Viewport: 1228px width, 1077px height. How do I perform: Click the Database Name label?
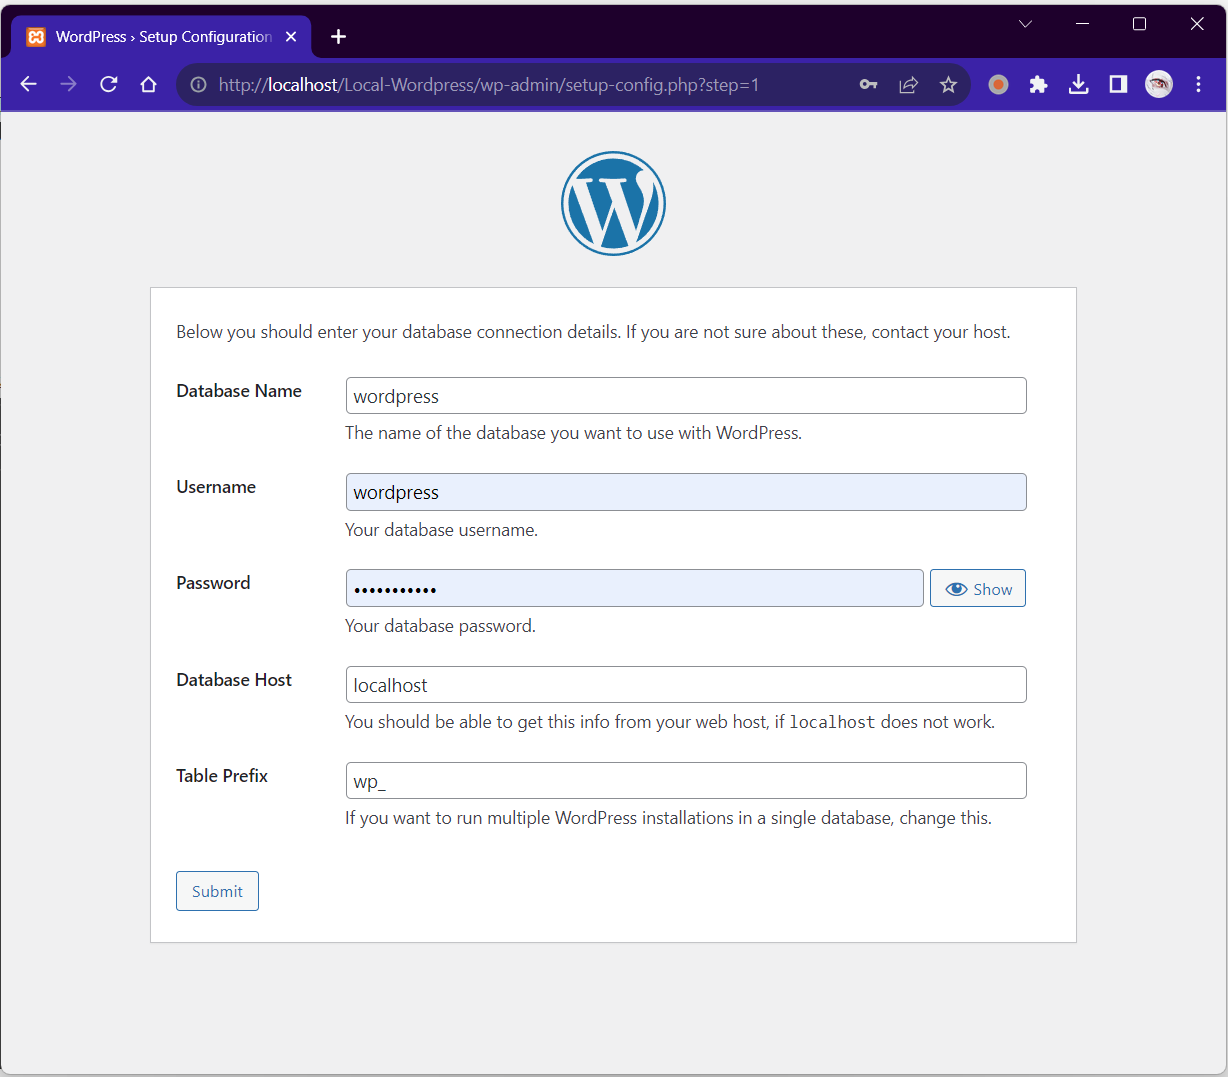239,391
